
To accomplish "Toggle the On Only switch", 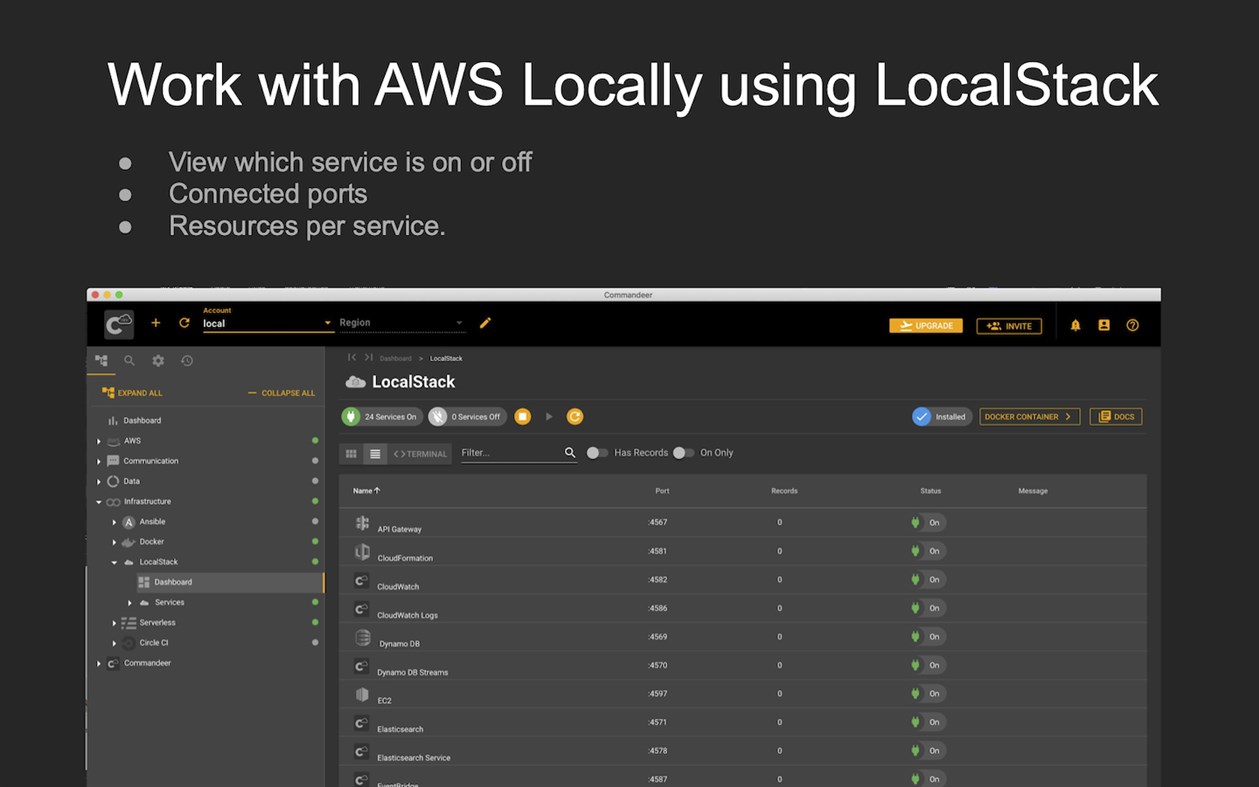I will click(x=683, y=453).
